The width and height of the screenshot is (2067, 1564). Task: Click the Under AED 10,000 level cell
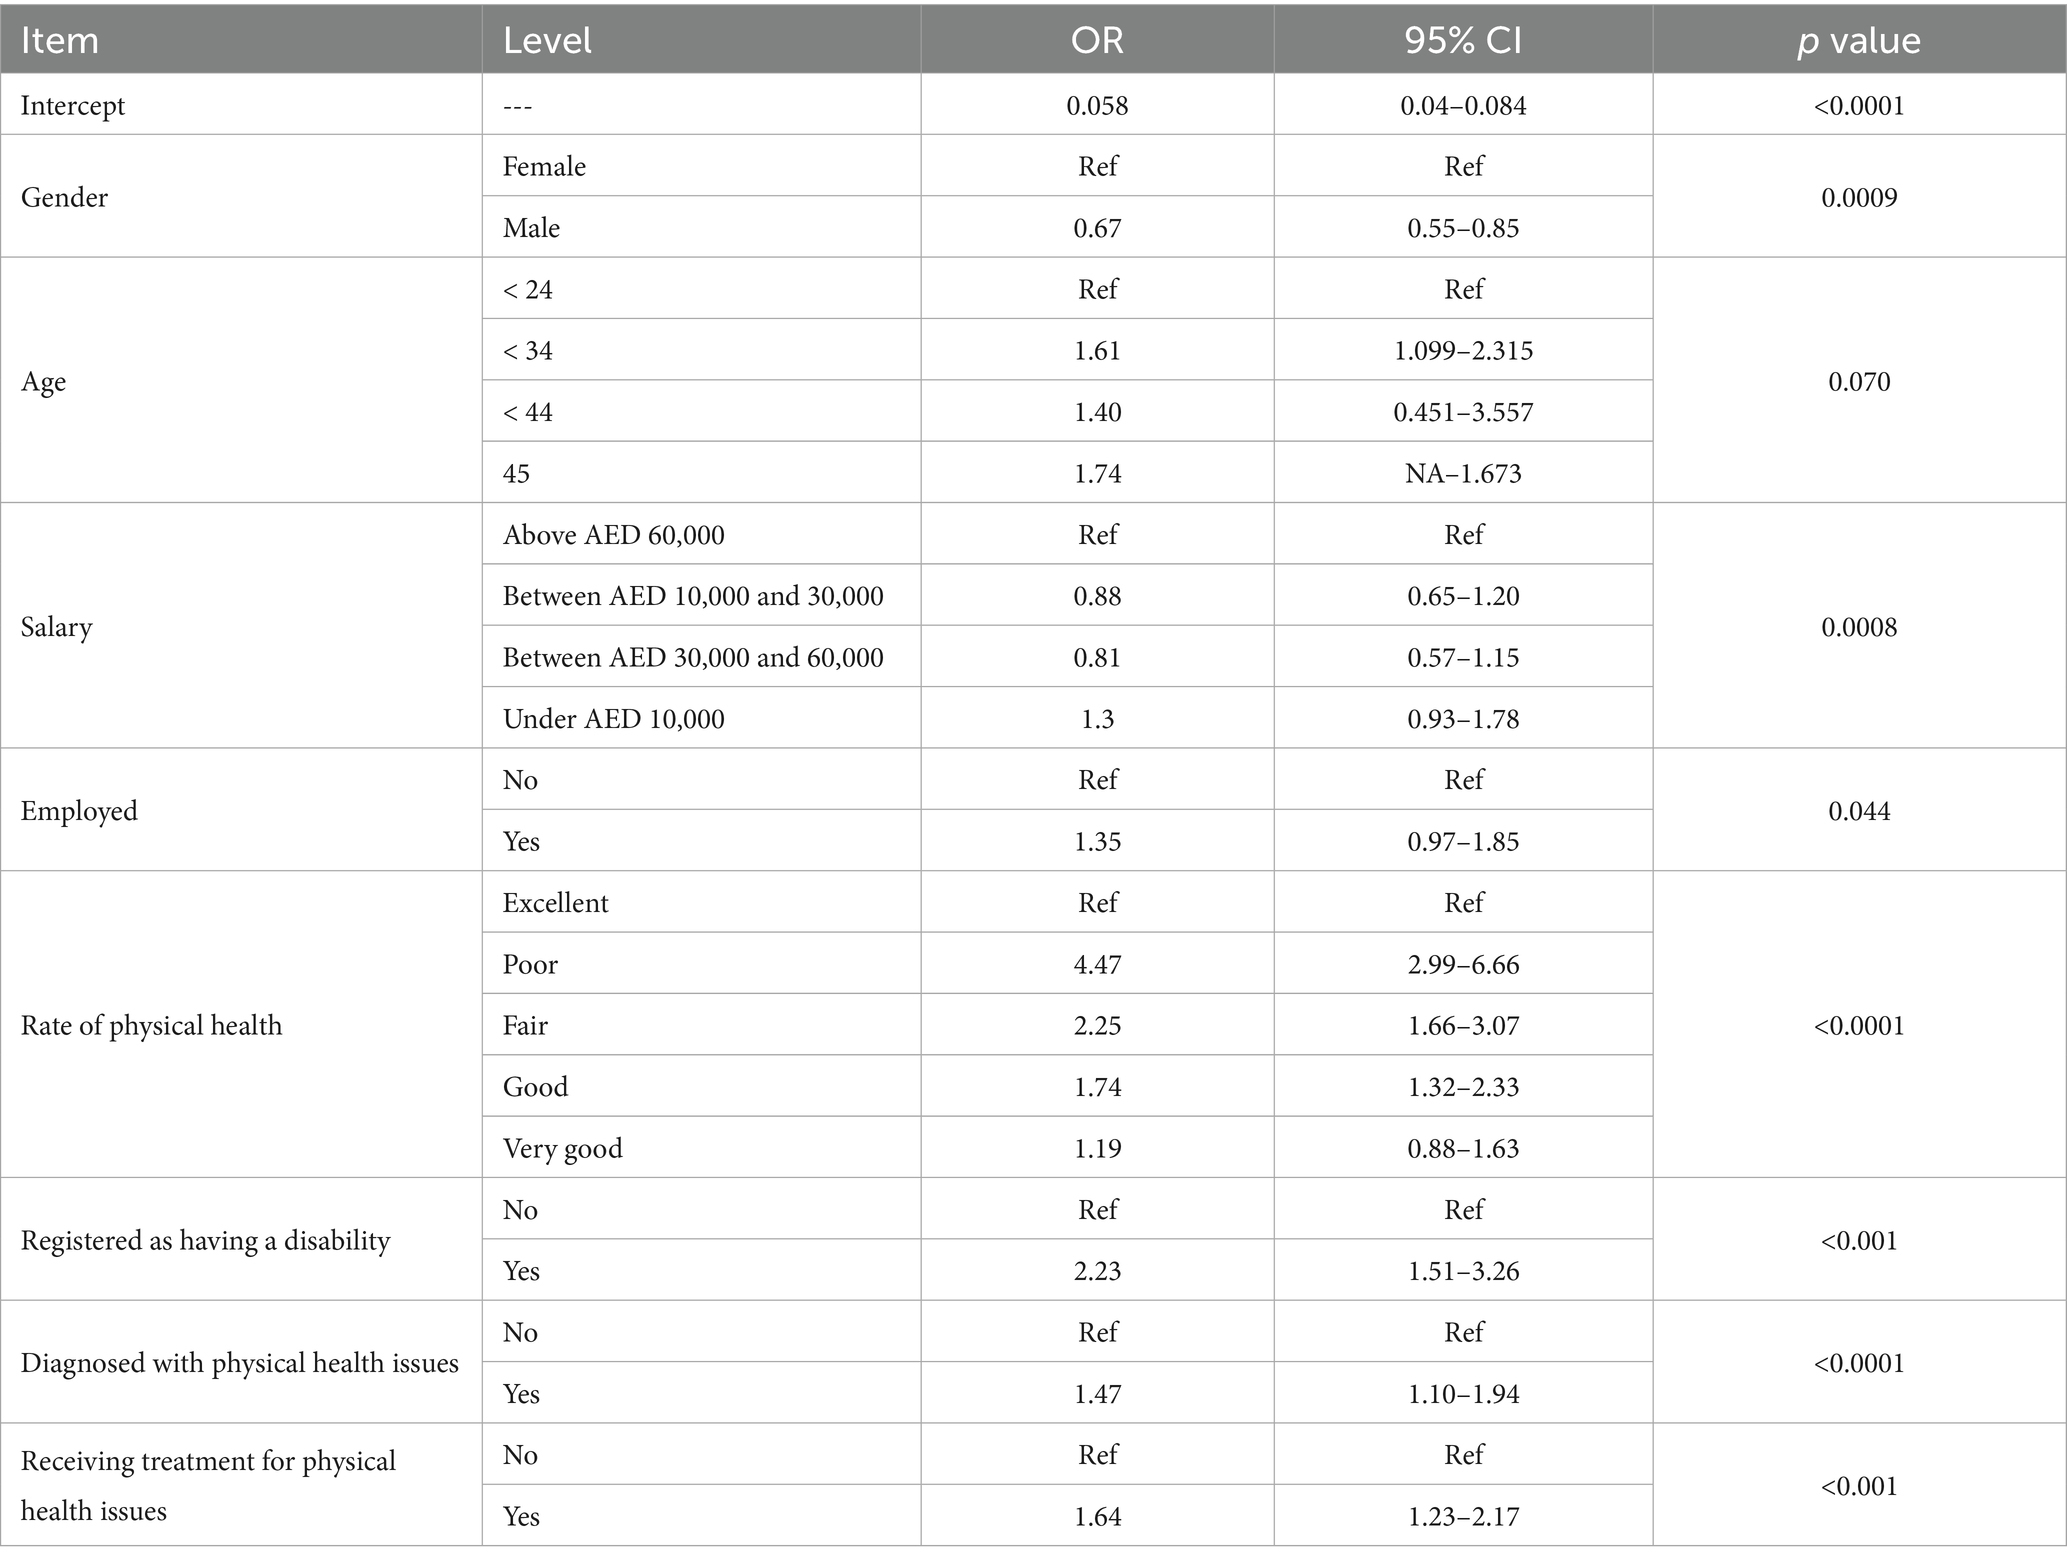(613, 719)
